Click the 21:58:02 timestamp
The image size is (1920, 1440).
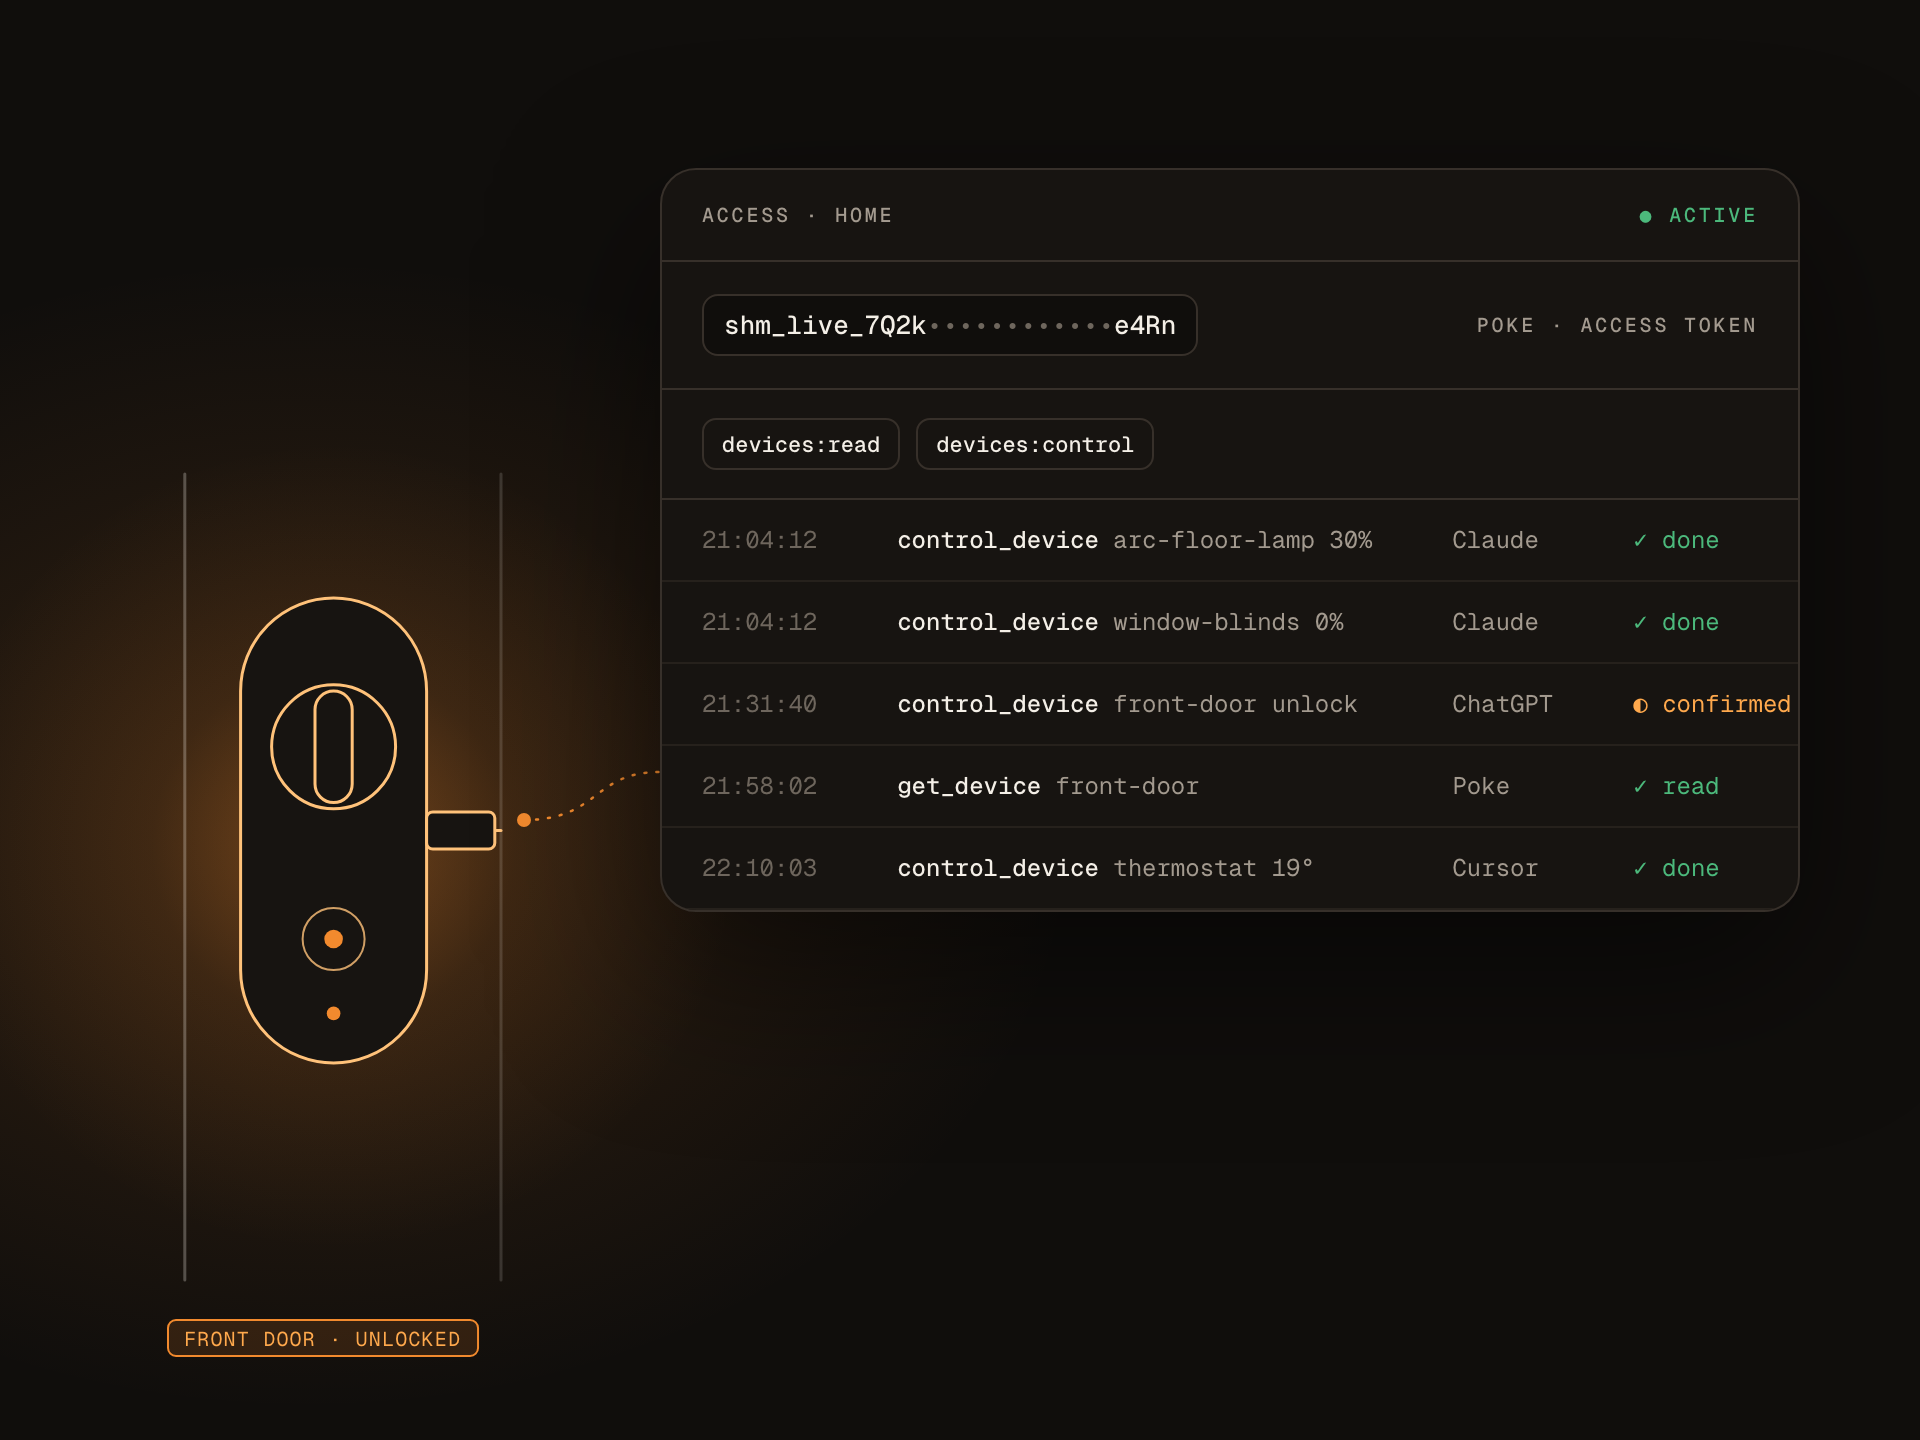click(760, 787)
